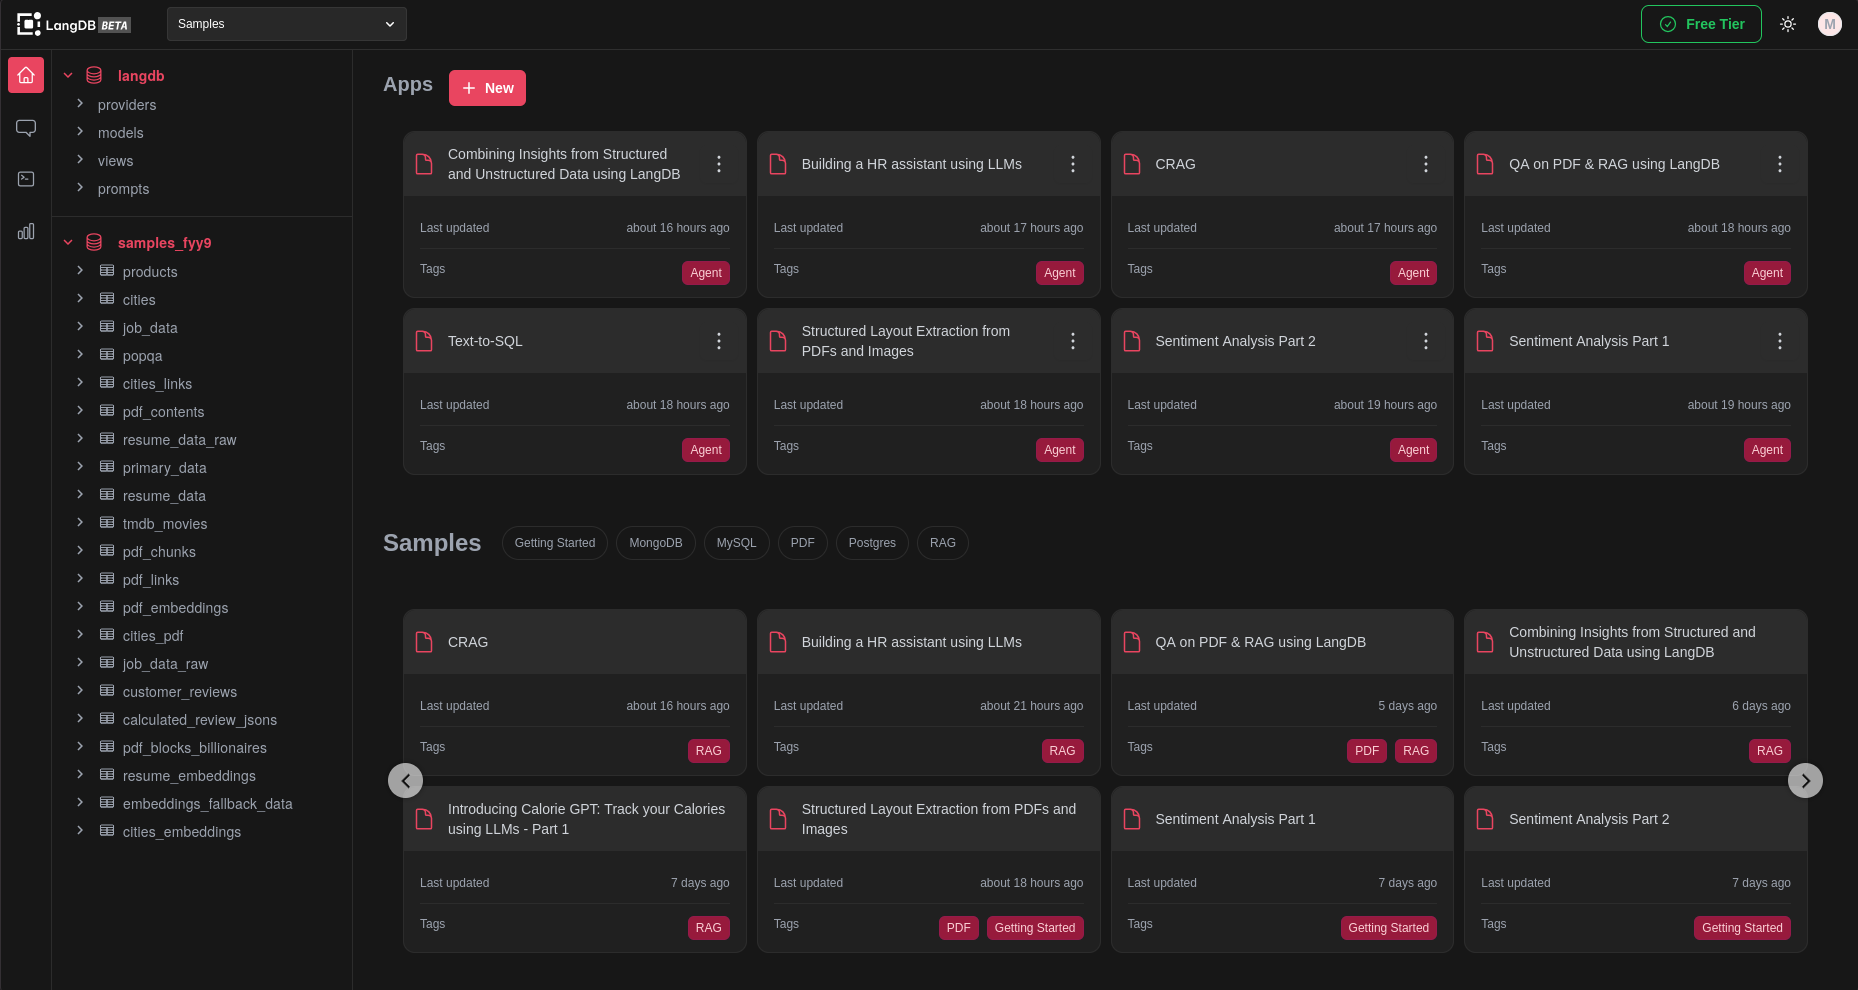The height and width of the screenshot is (990, 1858).
Task: Select the pdf_blocks_billionaires table
Action: [194, 748]
